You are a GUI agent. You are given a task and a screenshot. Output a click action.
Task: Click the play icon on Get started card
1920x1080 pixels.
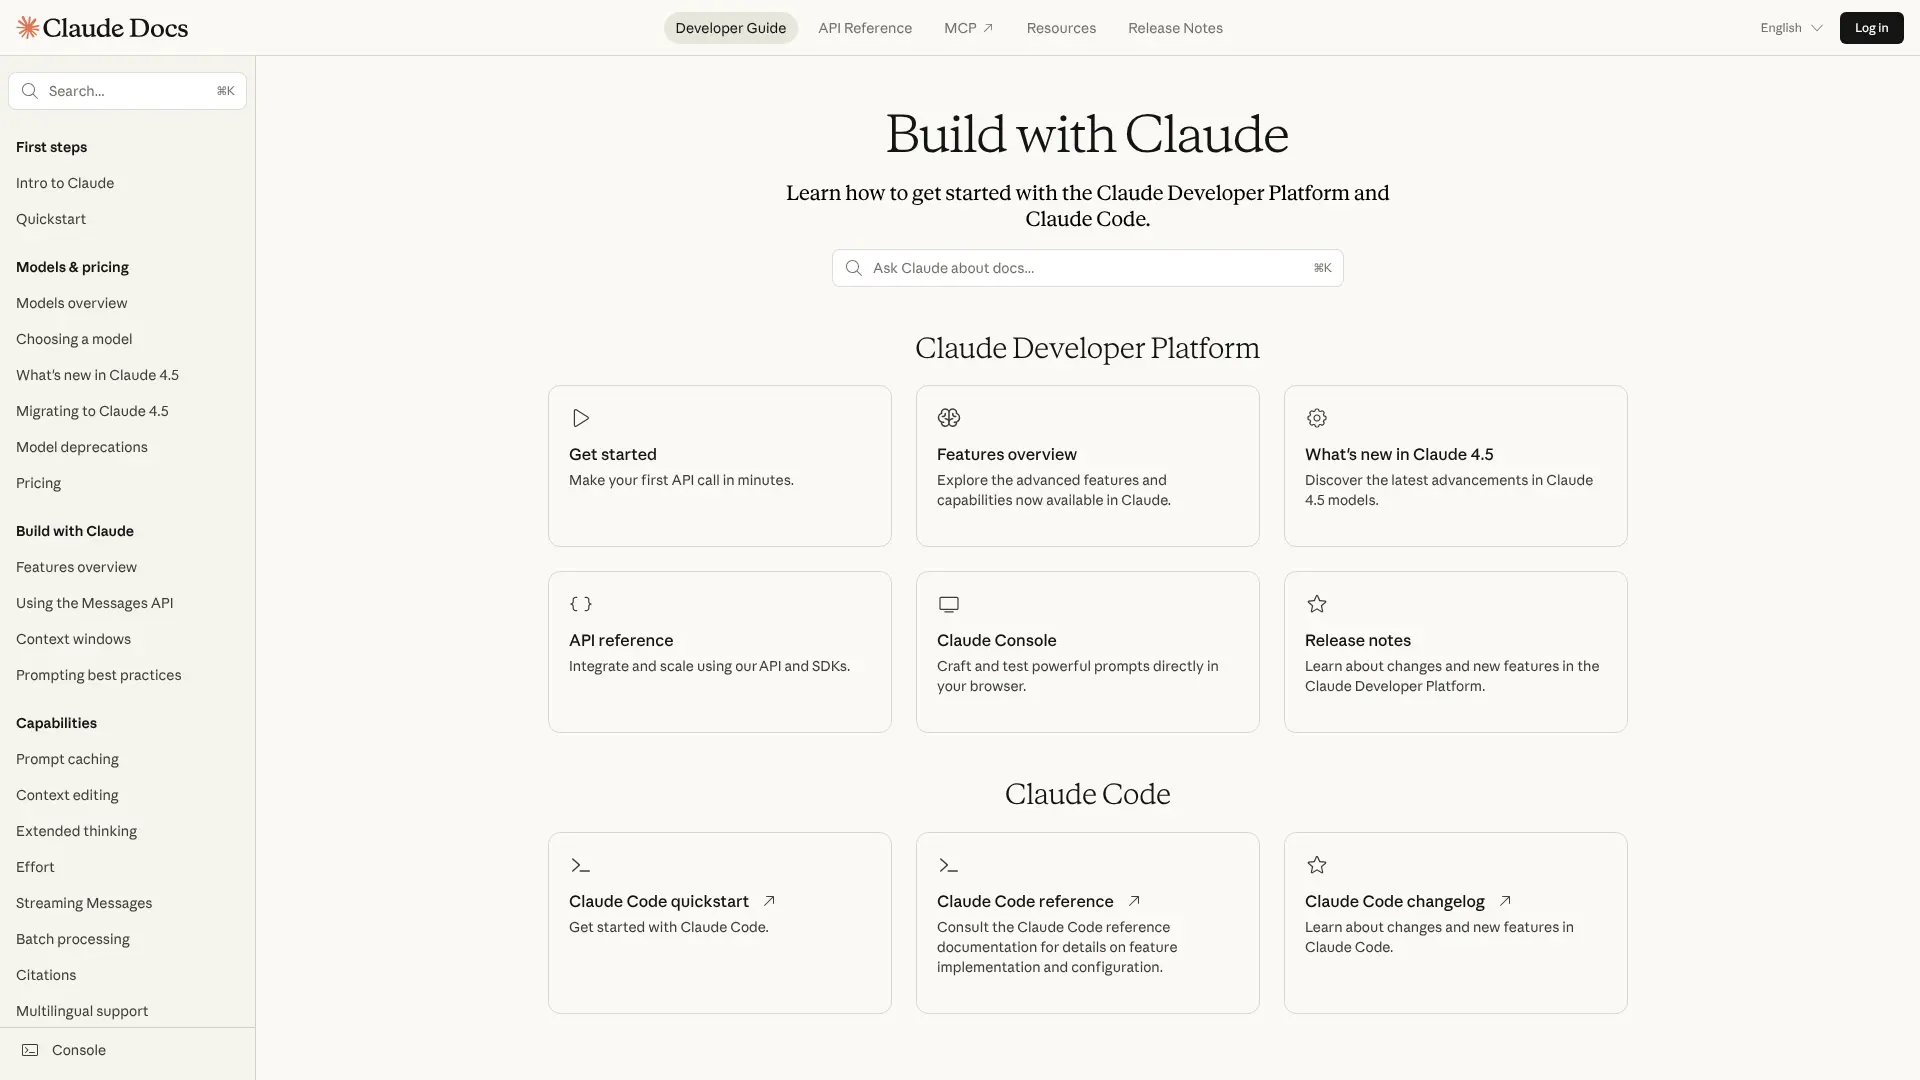tap(580, 418)
